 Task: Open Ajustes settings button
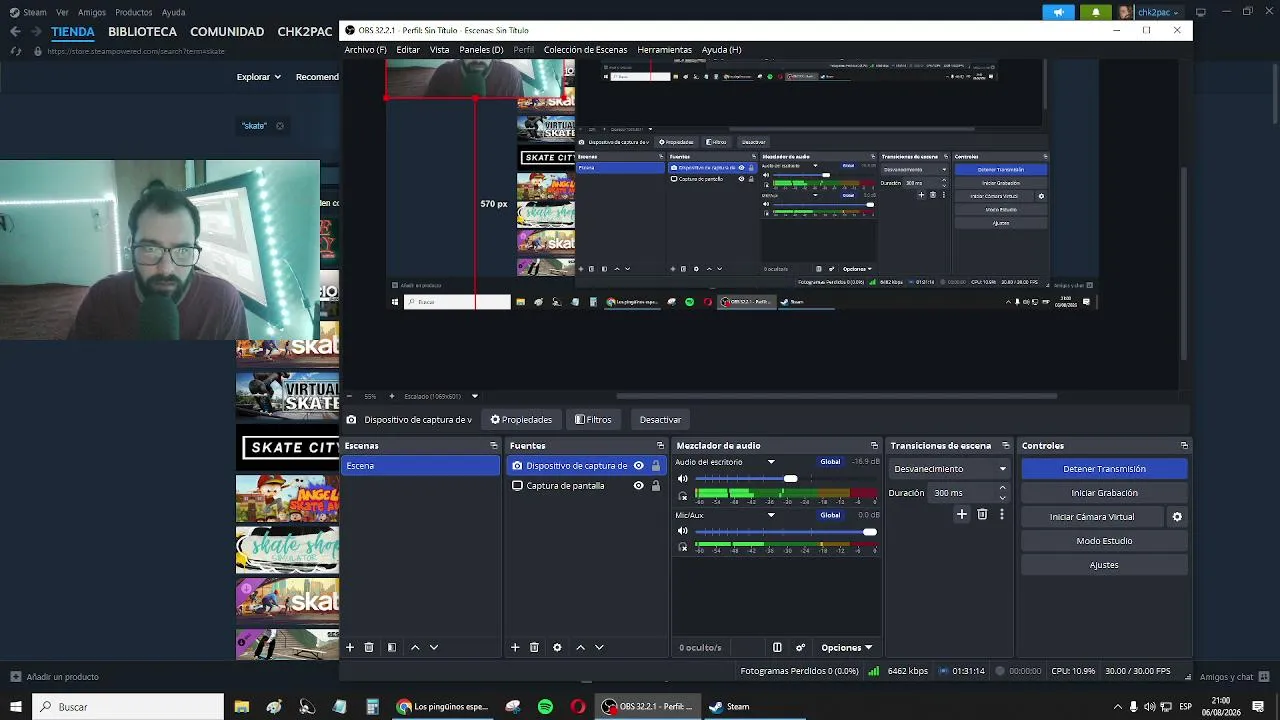click(x=1104, y=565)
